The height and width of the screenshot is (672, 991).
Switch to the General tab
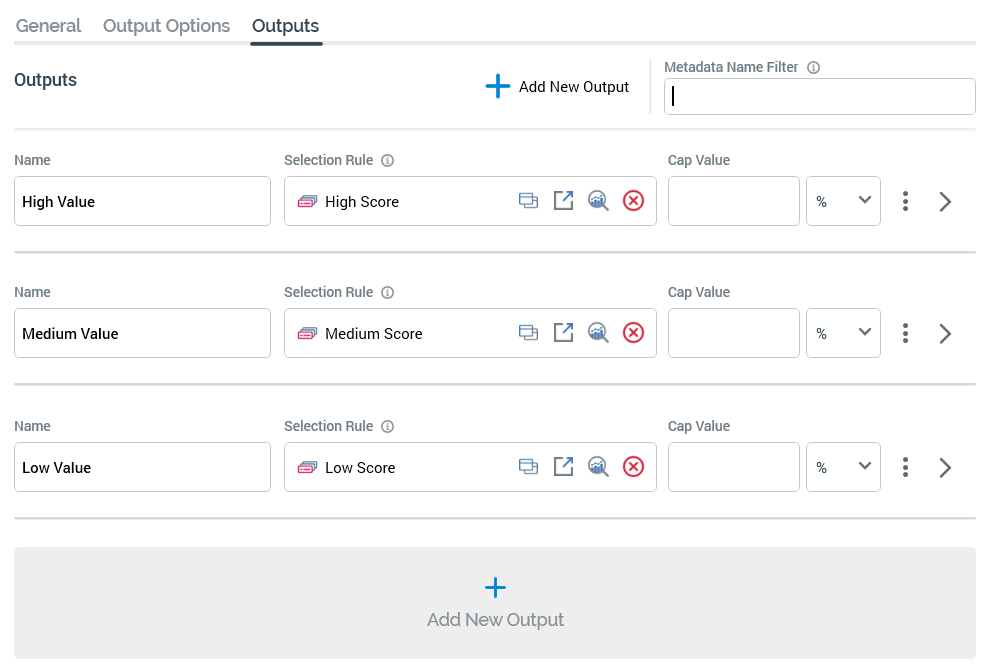[x=48, y=26]
